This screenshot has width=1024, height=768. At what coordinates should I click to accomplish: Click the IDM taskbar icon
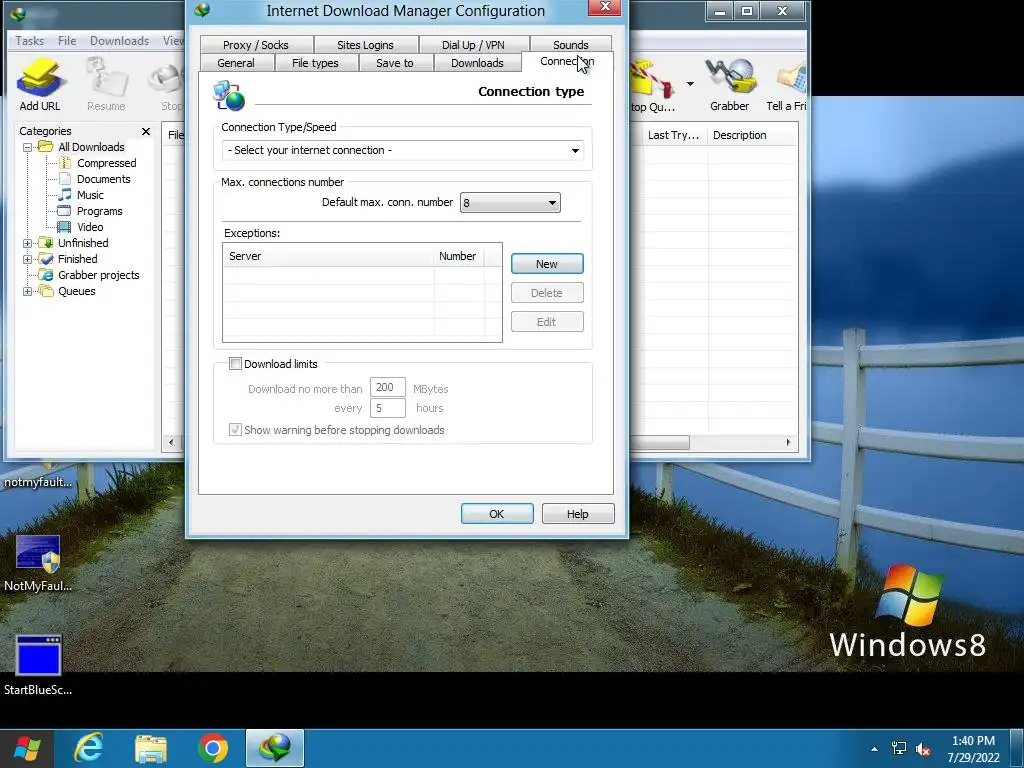[275, 748]
